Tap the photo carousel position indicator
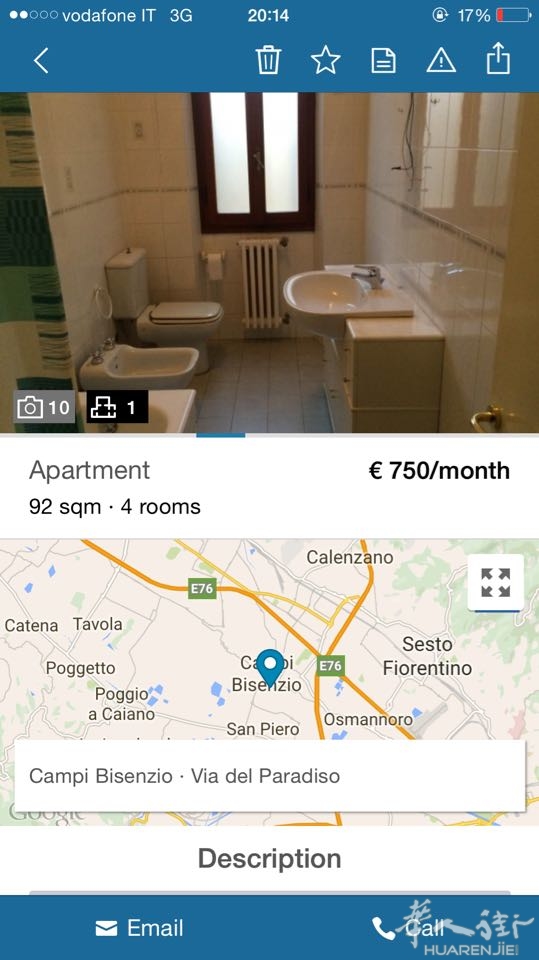This screenshot has width=539, height=960. pos(220,435)
